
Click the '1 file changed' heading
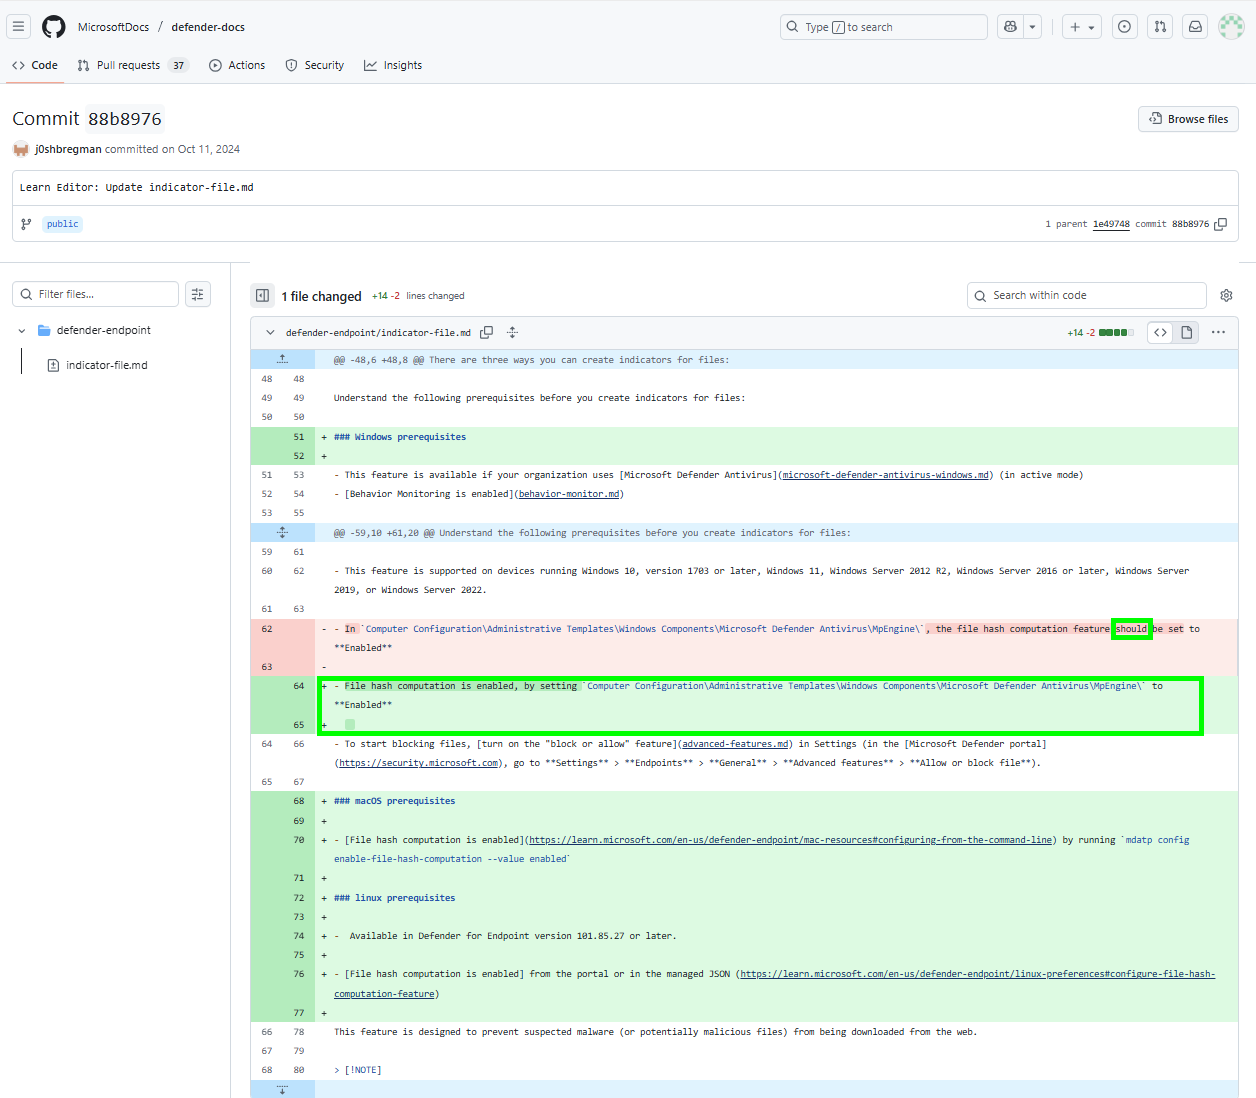pos(321,296)
